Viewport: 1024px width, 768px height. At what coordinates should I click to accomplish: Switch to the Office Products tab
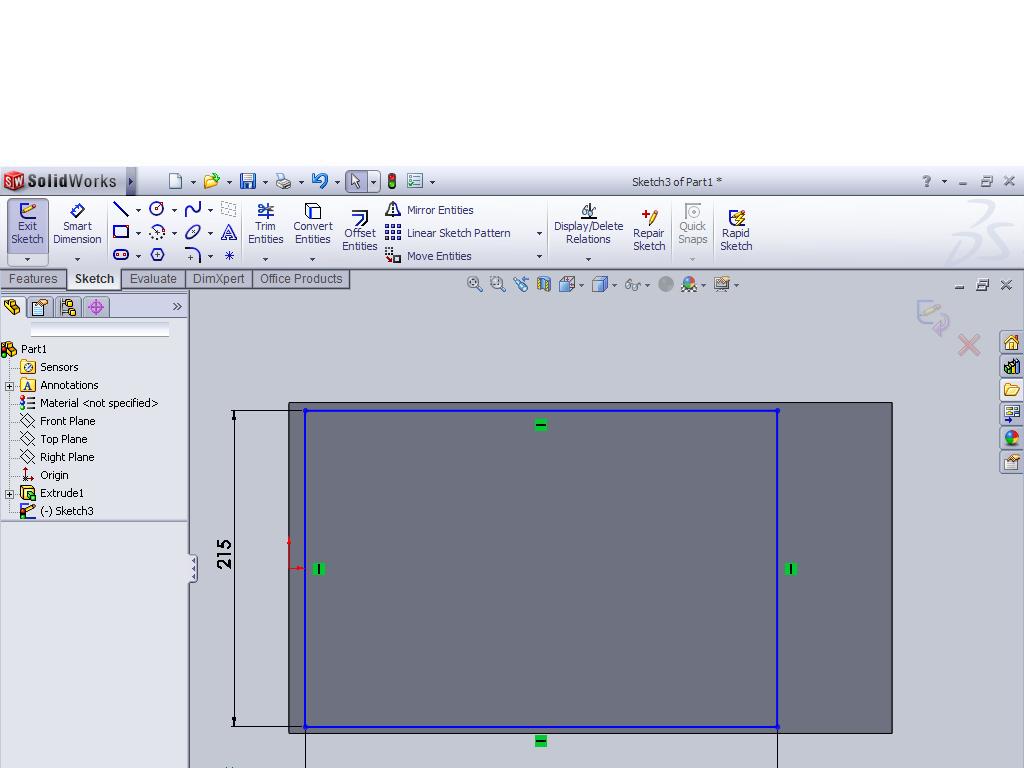[x=301, y=279]
